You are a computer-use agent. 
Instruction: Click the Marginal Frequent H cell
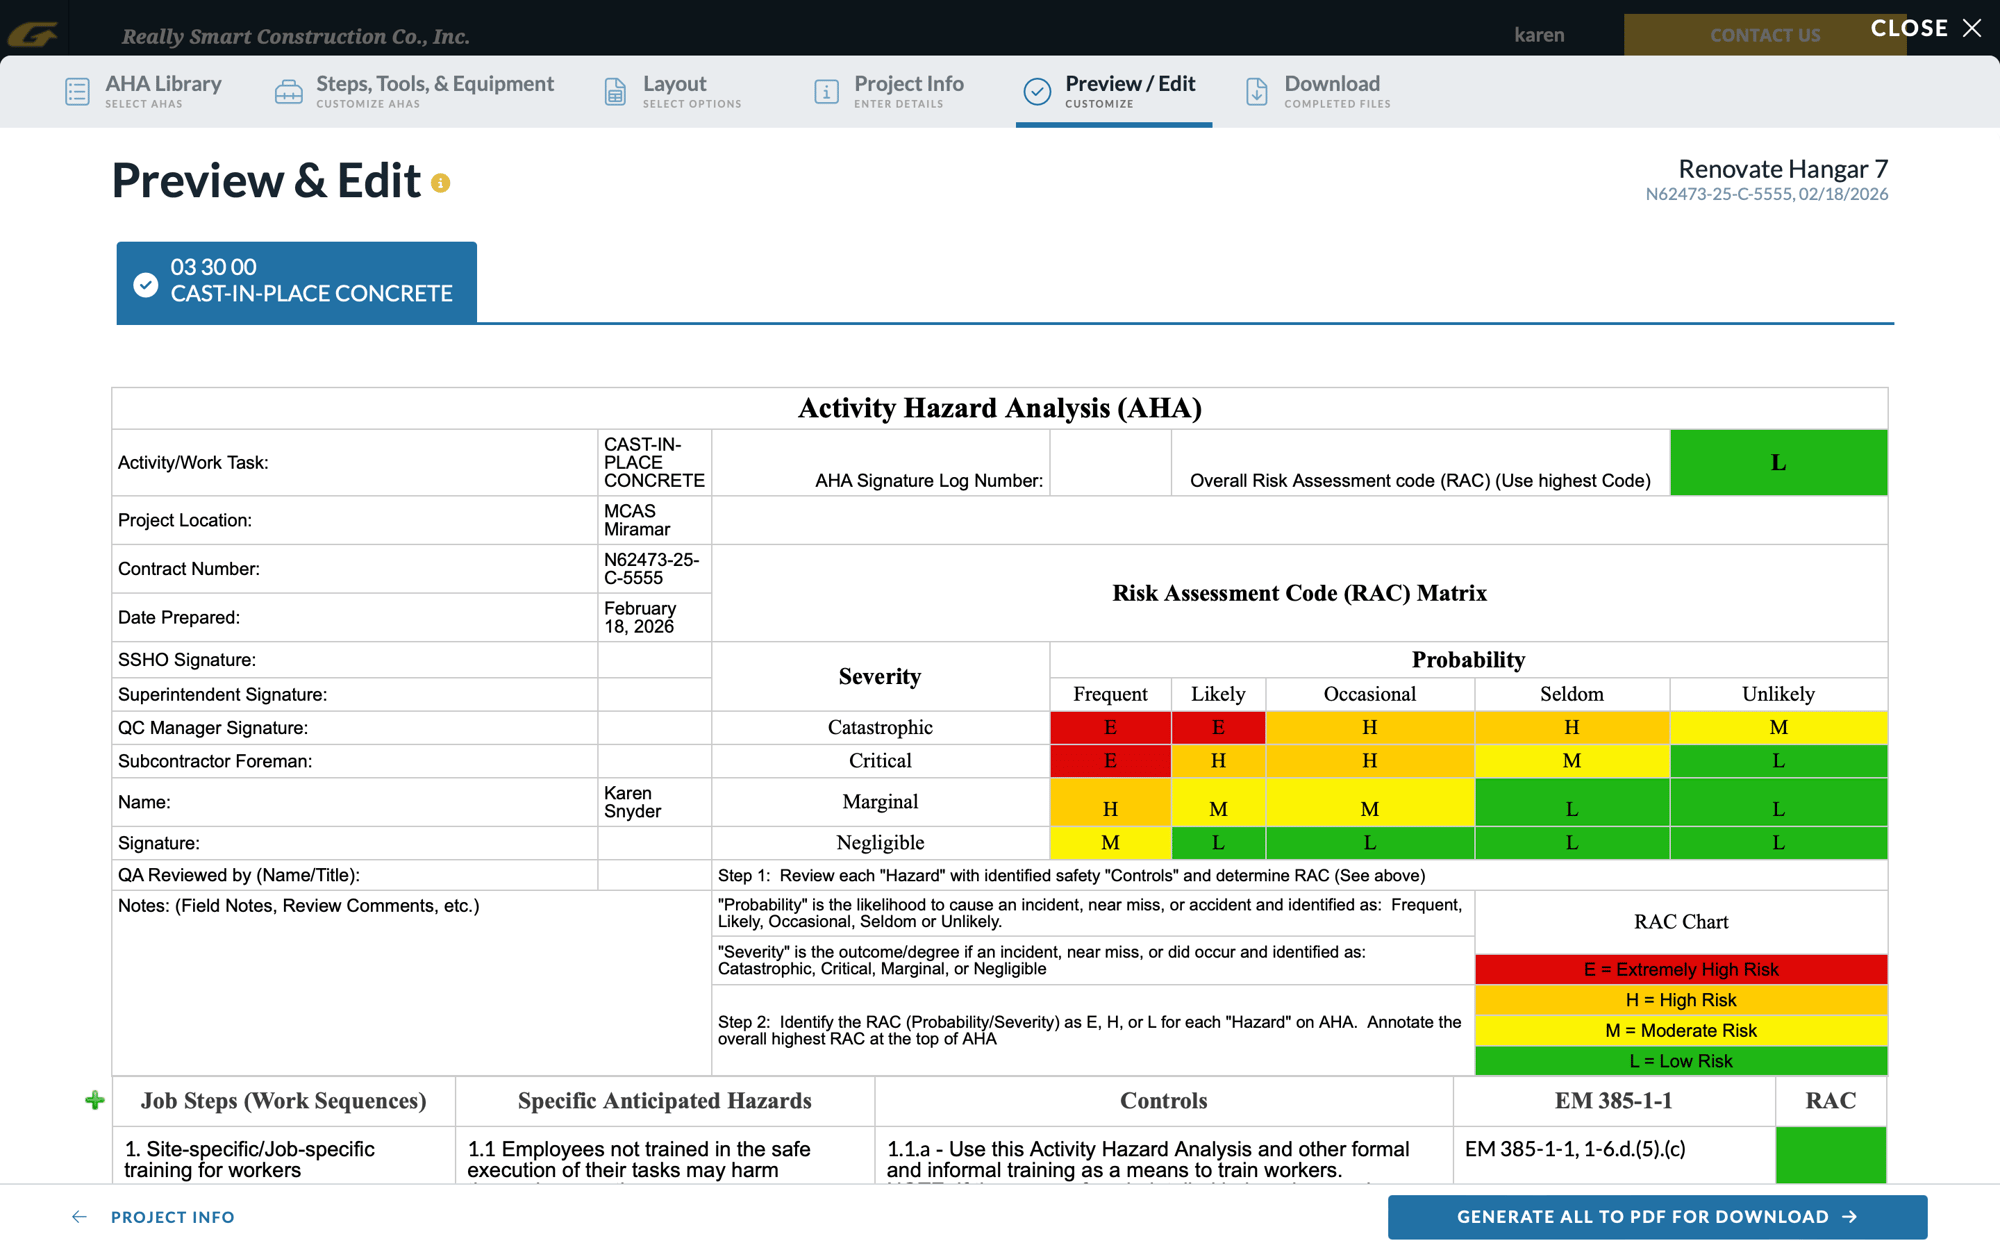click(x=1110, y=803)
